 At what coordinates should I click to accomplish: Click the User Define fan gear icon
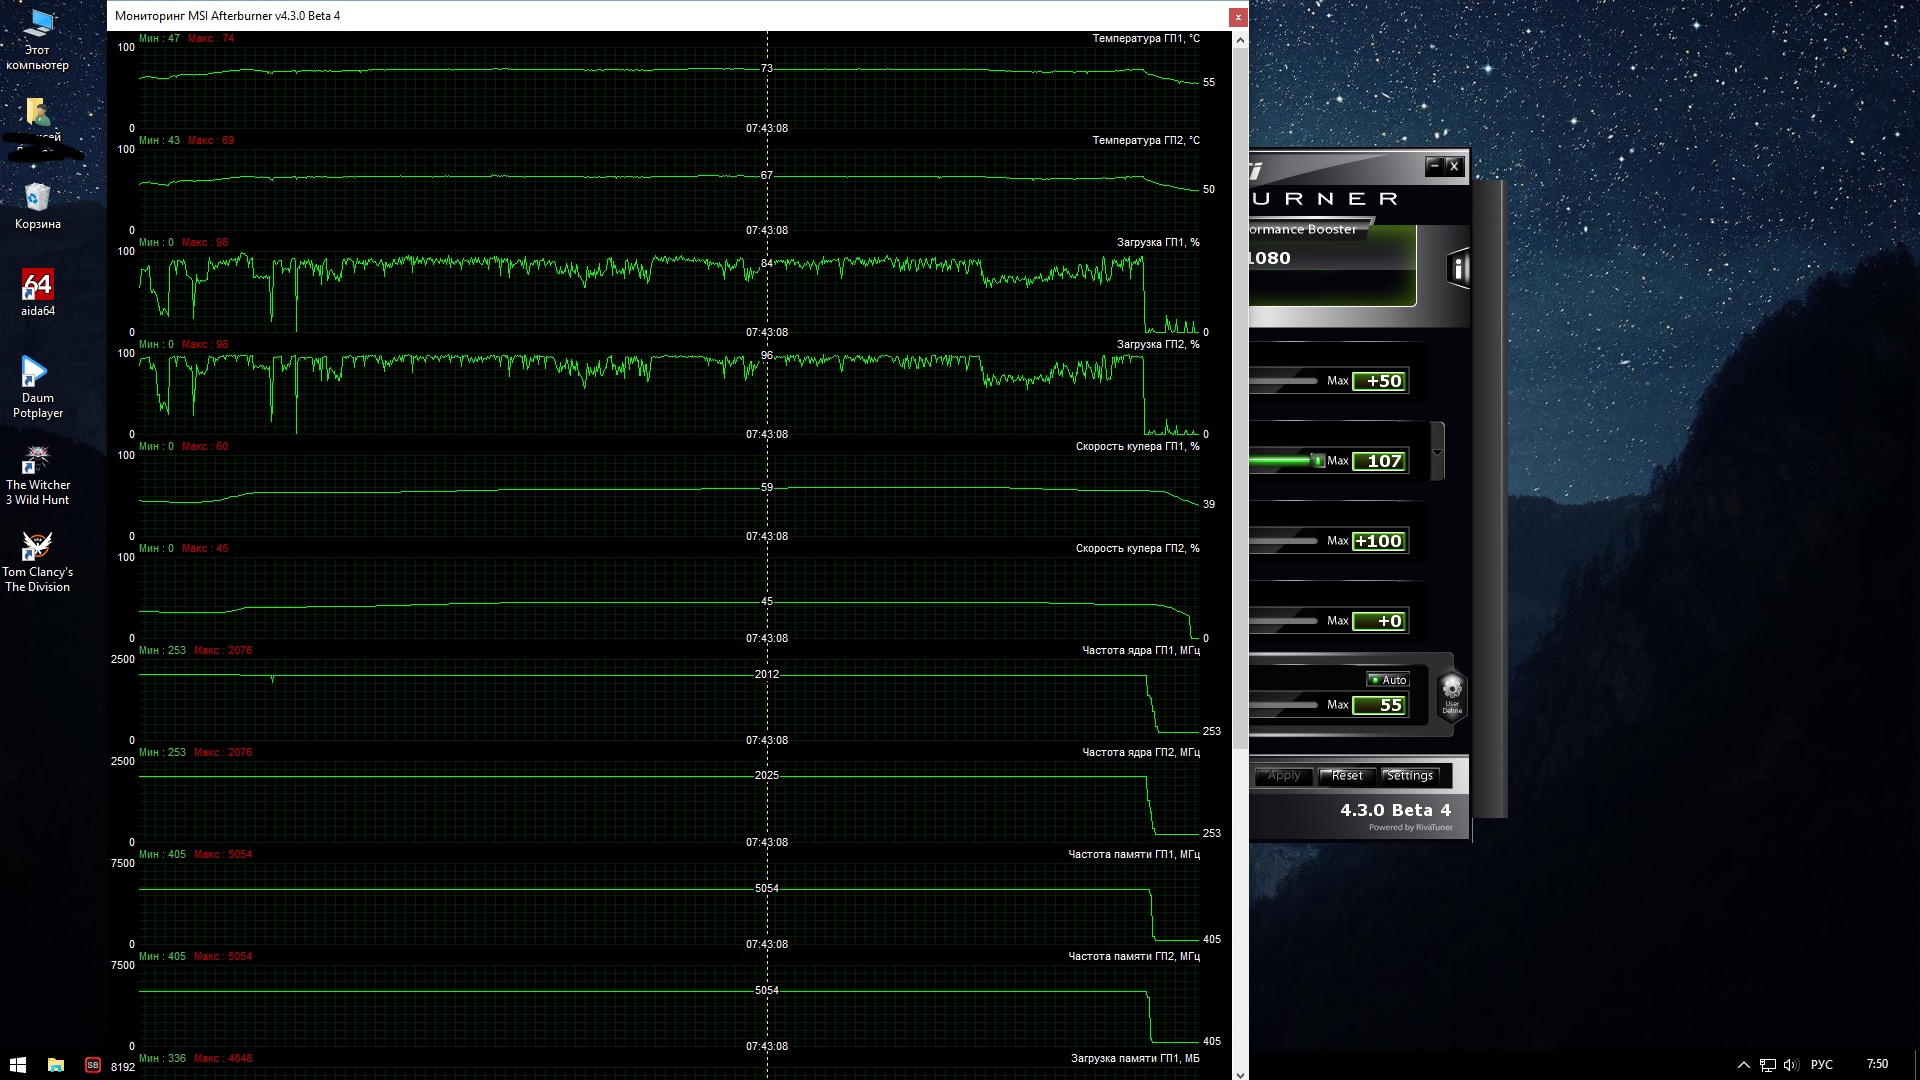(1452, 689)
